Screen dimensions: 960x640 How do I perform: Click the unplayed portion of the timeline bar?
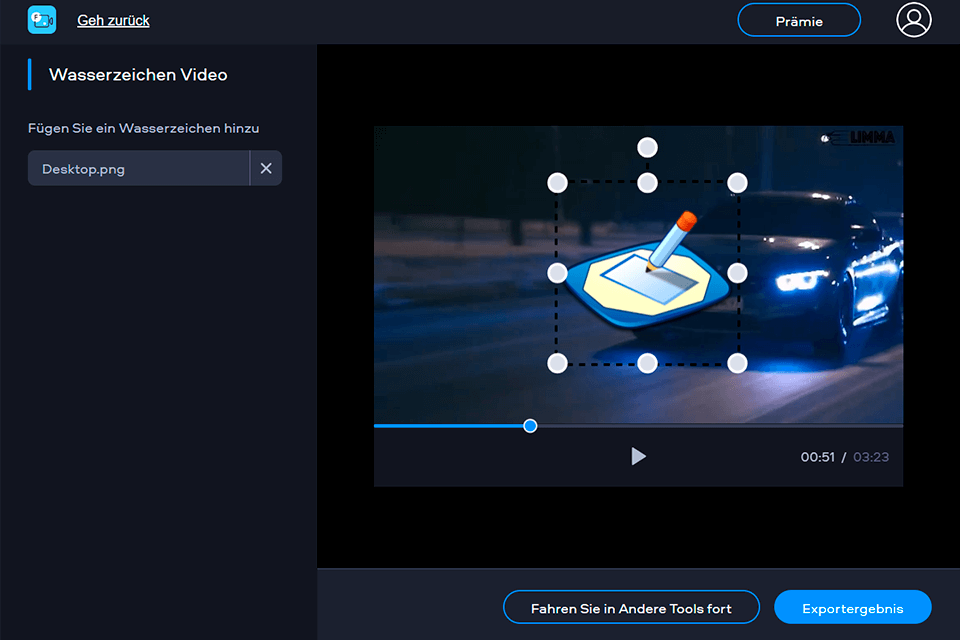point(720,426)
